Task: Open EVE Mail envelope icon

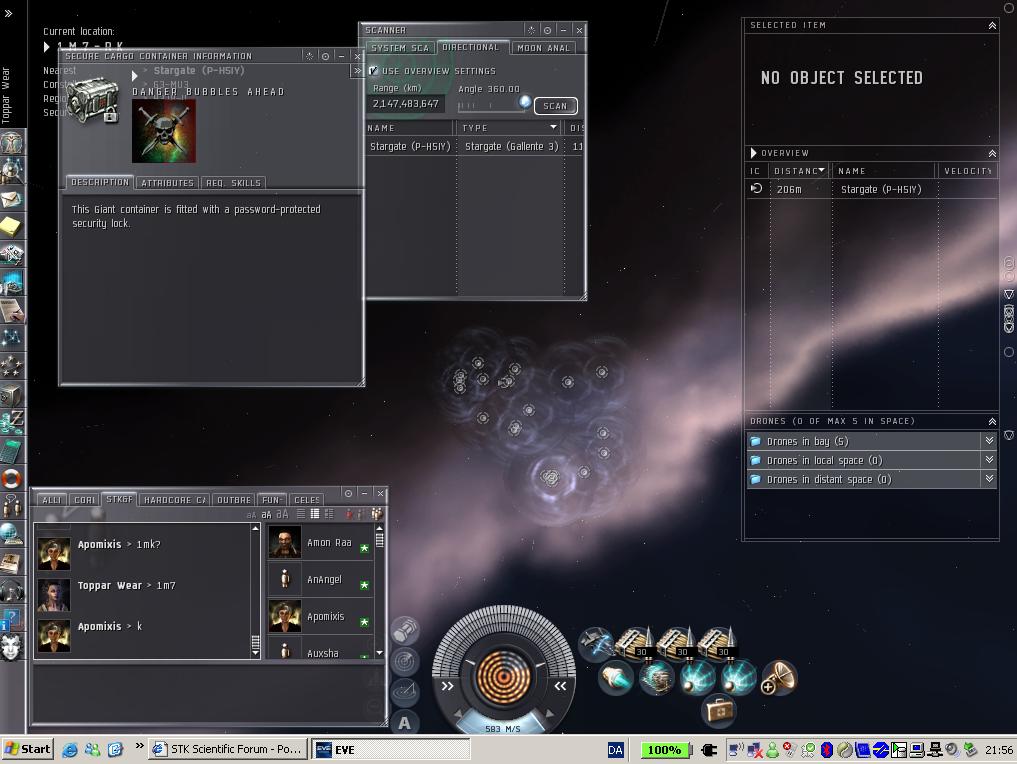Action: click(x=12, y=198)
